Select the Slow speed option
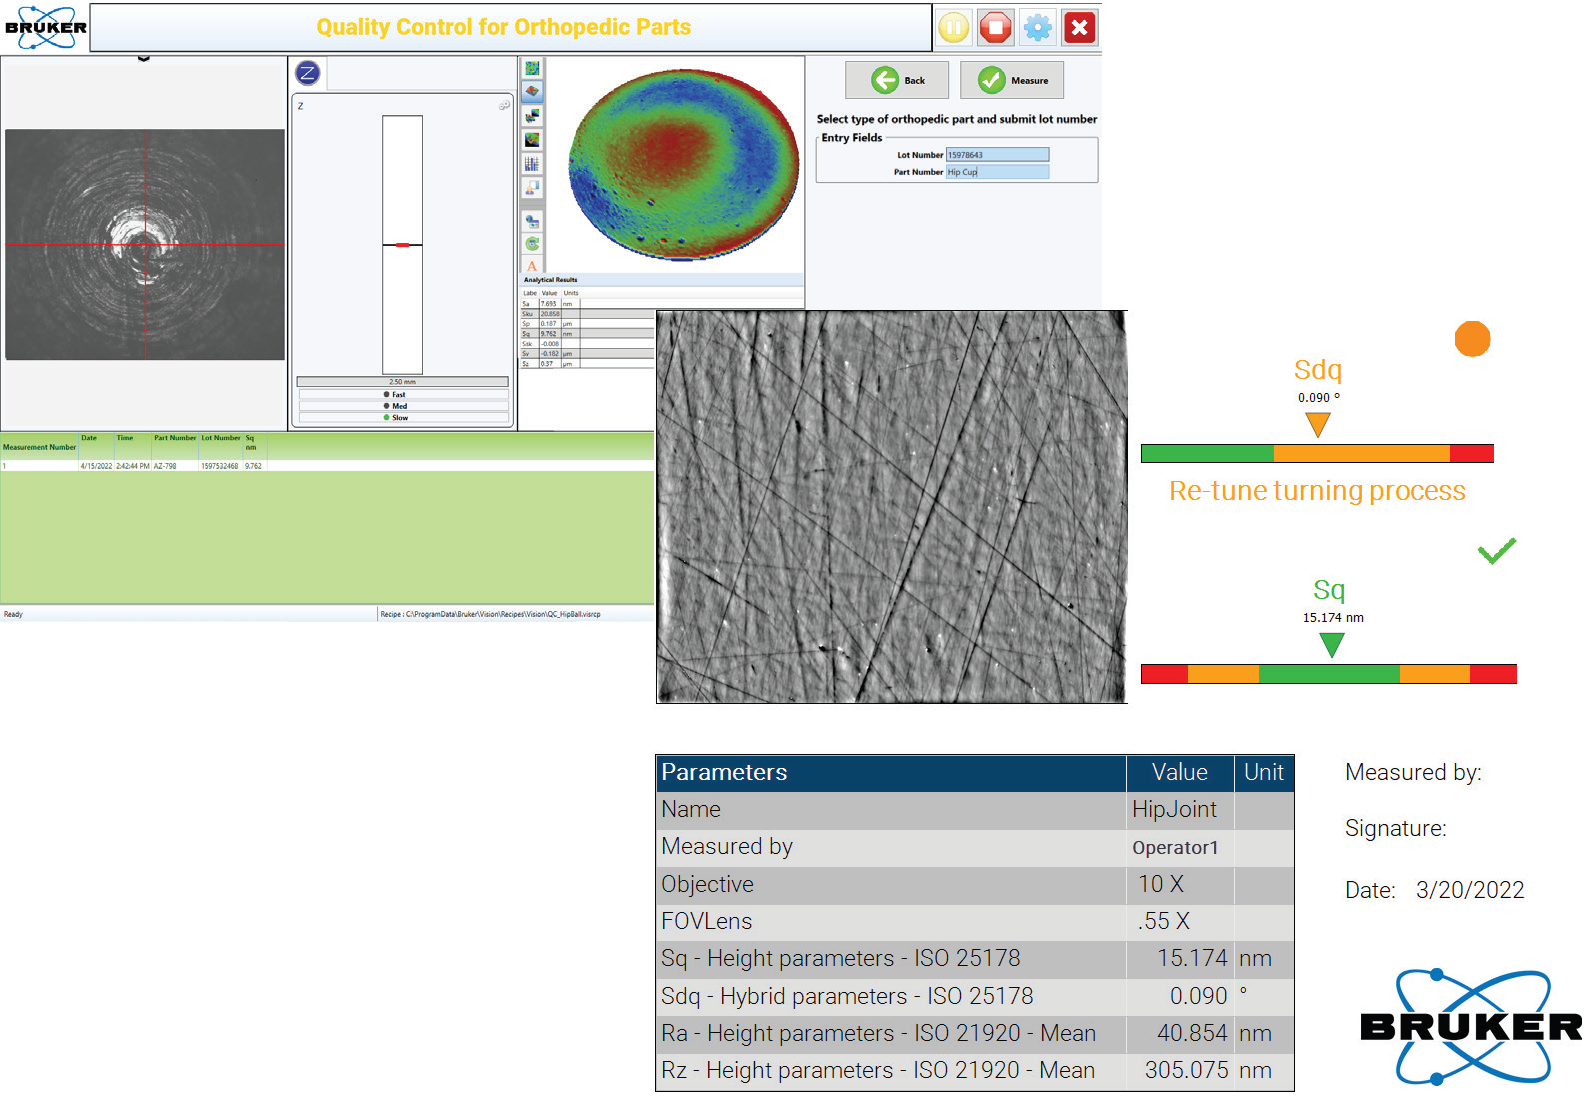Image resolution: width=1586 pixels, height=1104 pixels. (403, 418)
